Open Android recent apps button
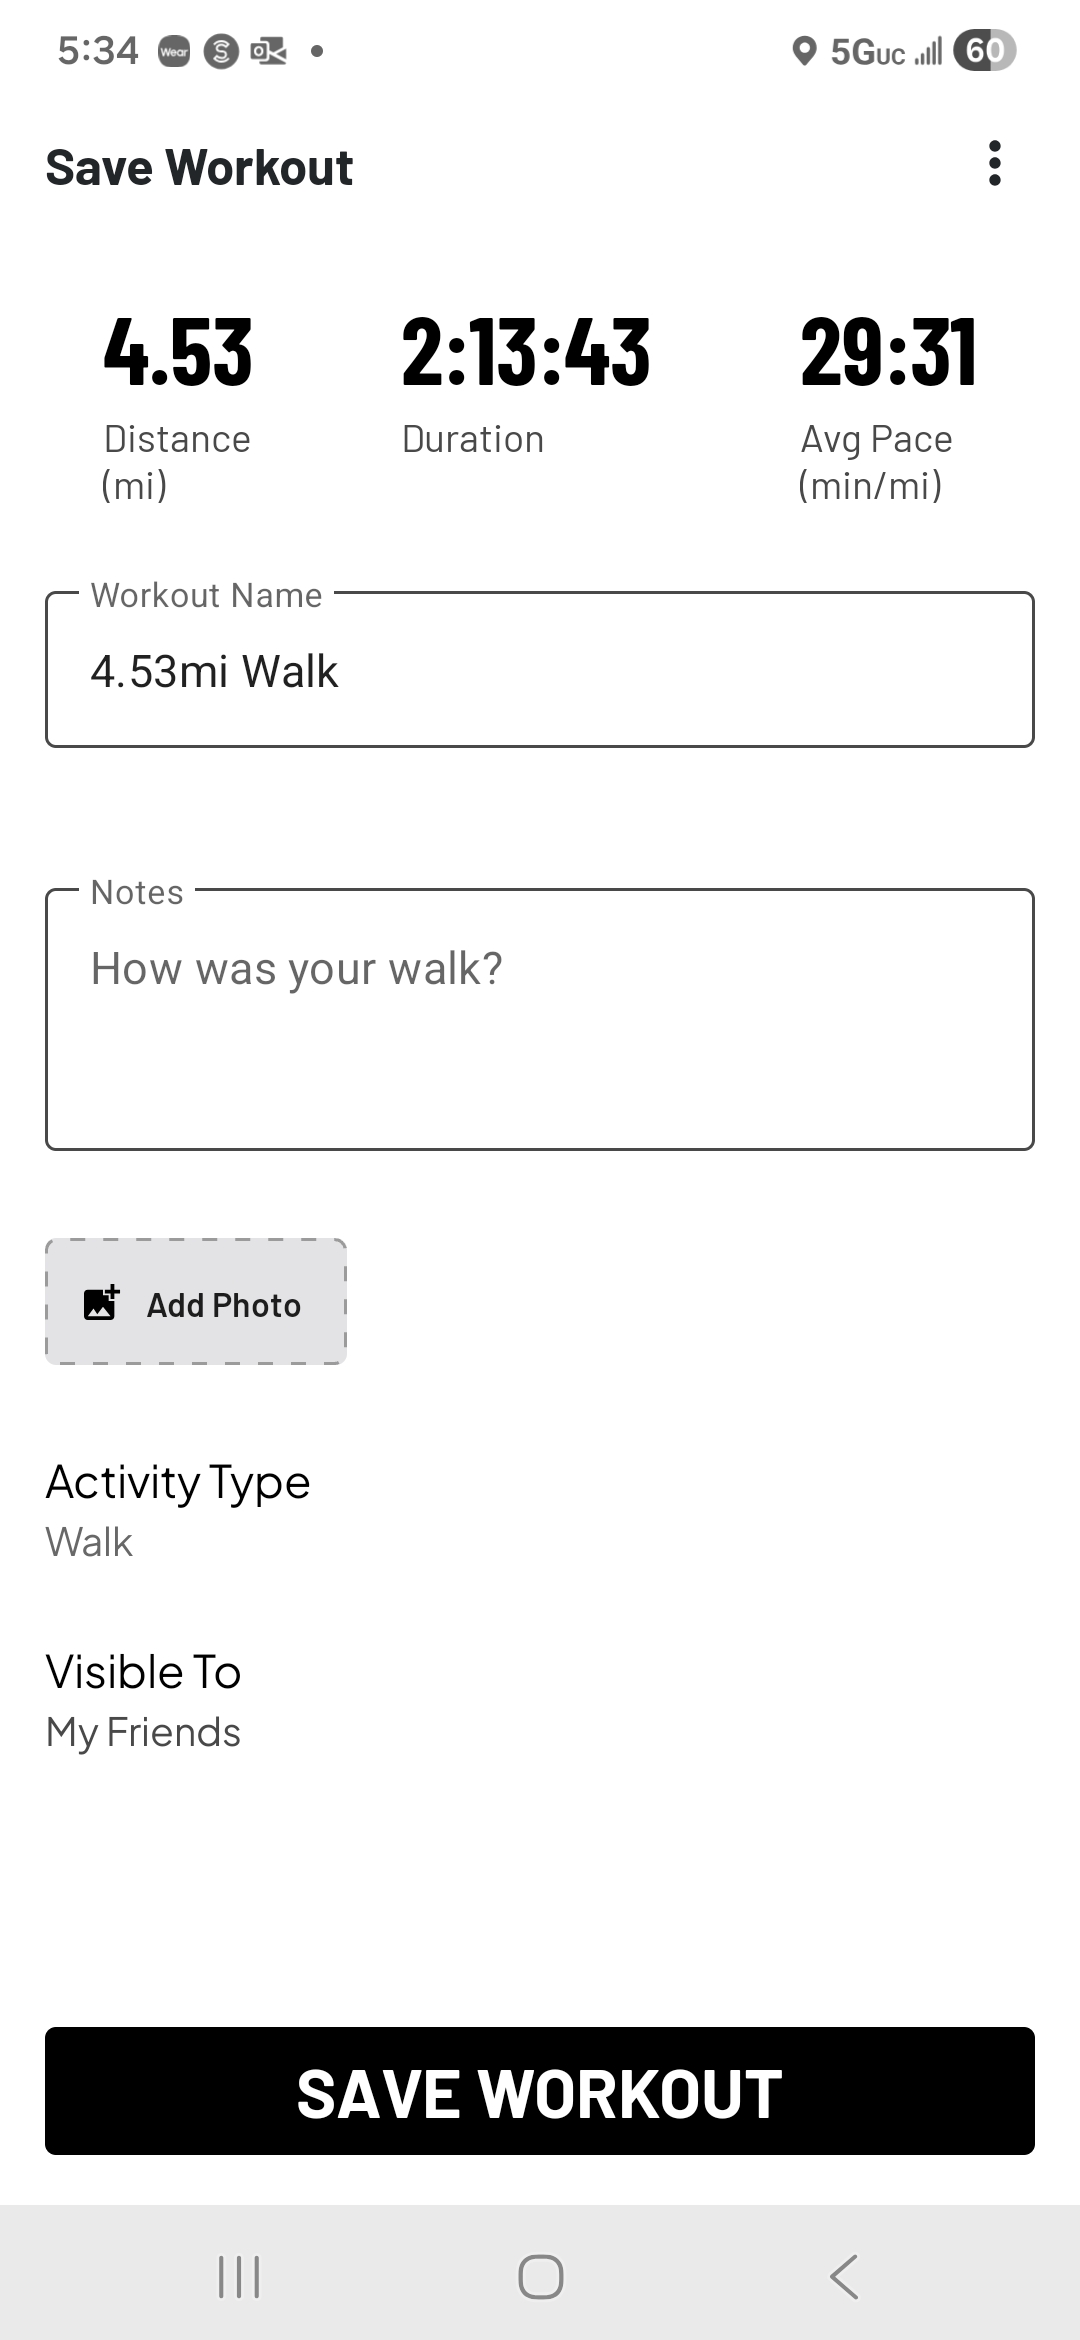This screenshot has height=2340, width=1080. point(239,2277)
